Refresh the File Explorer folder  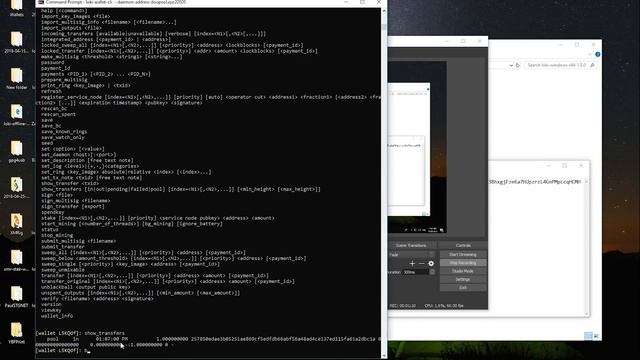pyautogui.click(x=518, y=65)
